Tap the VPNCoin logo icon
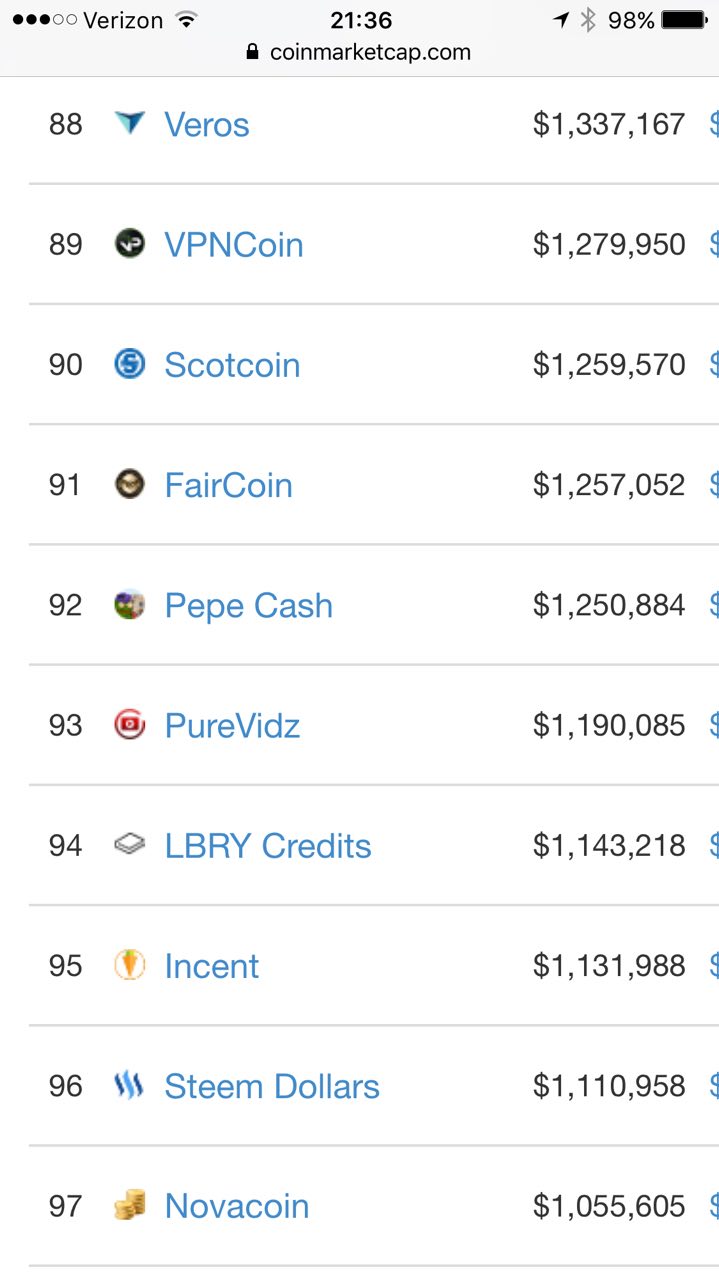Image resolution: width=719 pixels, height=1280 pixels. pos(130,243)
